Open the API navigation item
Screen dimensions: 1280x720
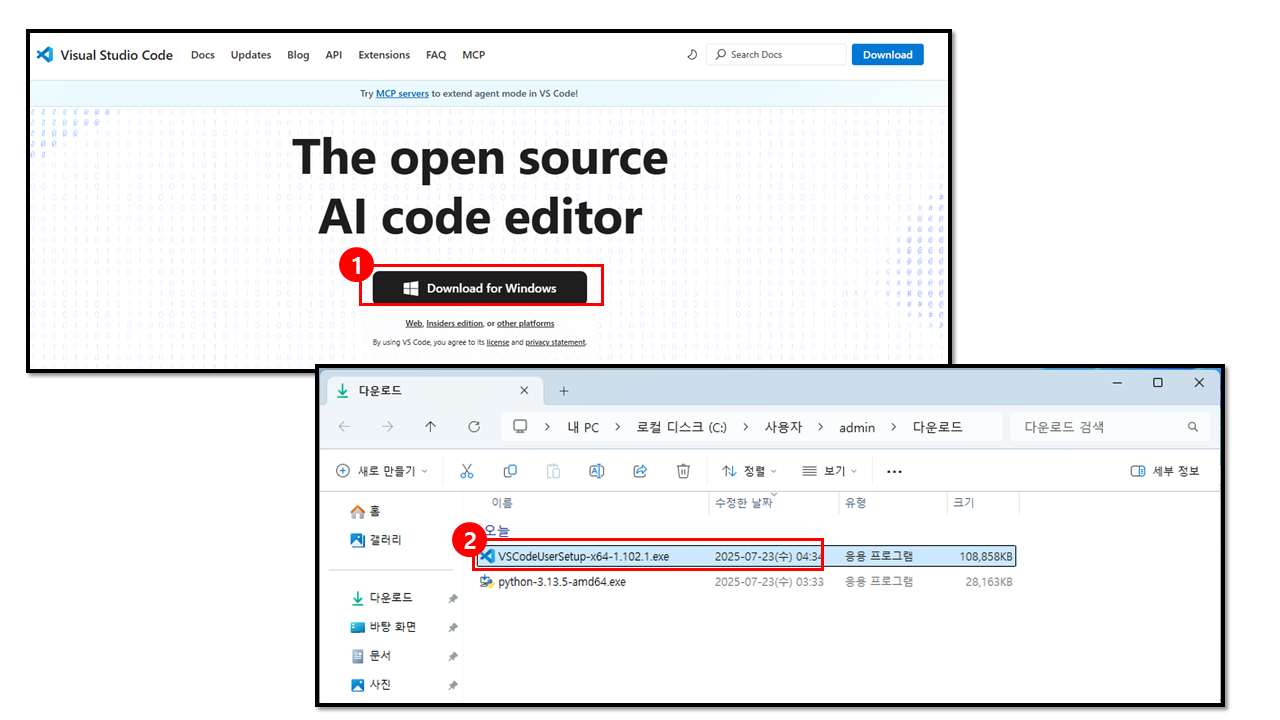coord(334,55)
